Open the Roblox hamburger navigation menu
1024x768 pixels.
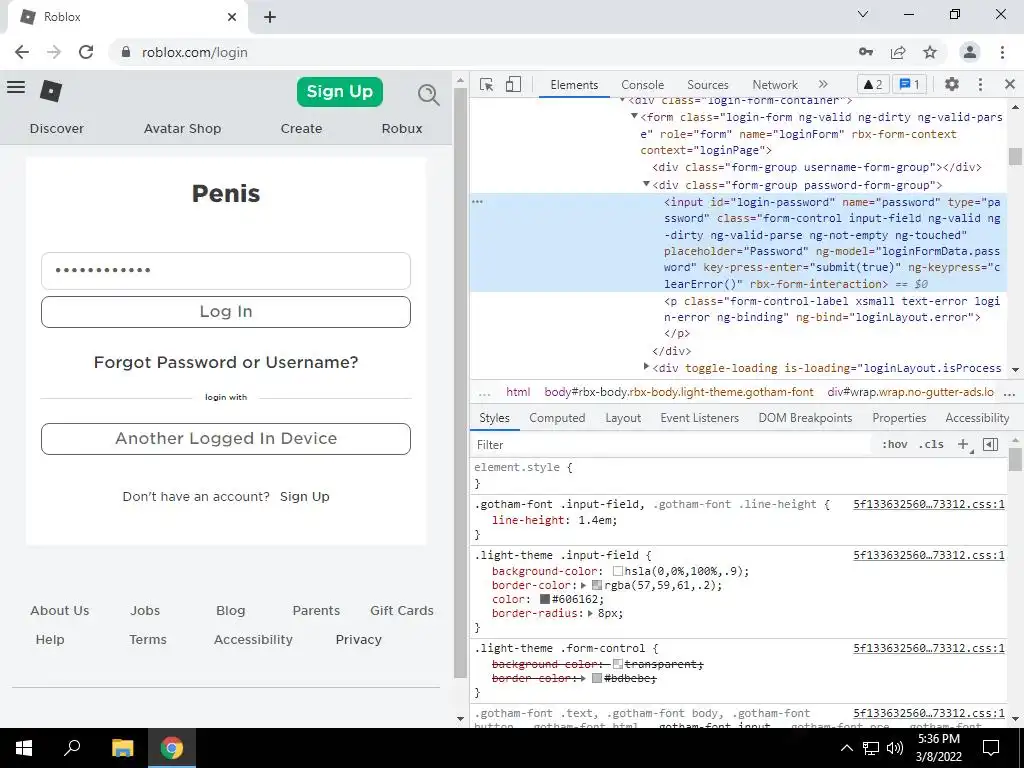pos(16,87)
